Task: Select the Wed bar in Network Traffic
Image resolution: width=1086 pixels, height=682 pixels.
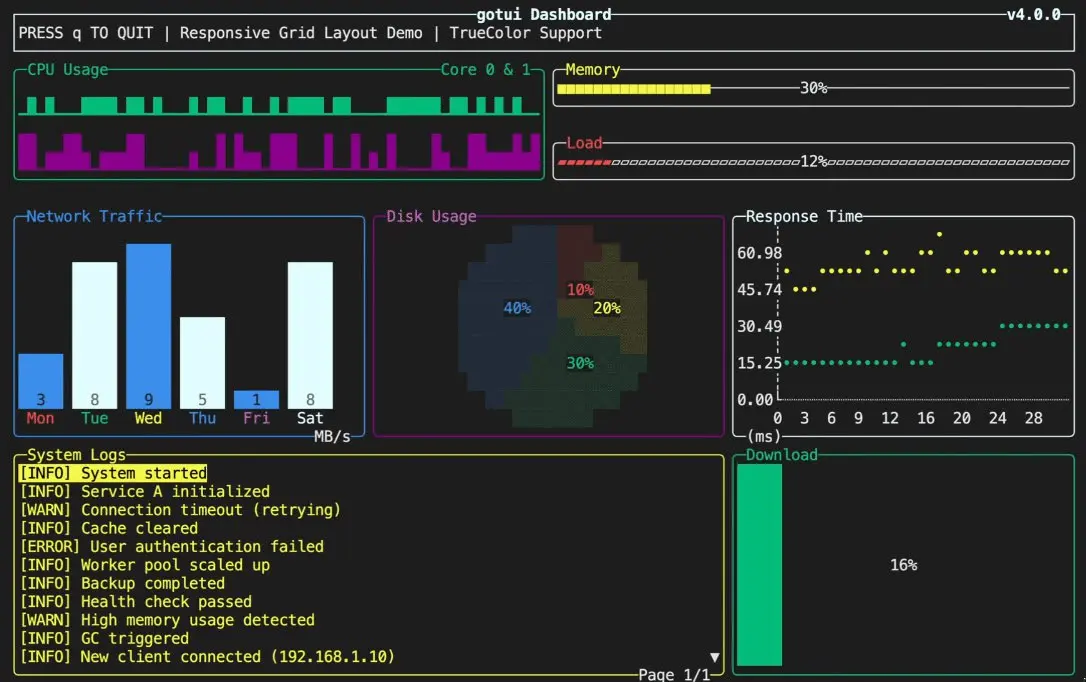Action: [x=148, y=326]
